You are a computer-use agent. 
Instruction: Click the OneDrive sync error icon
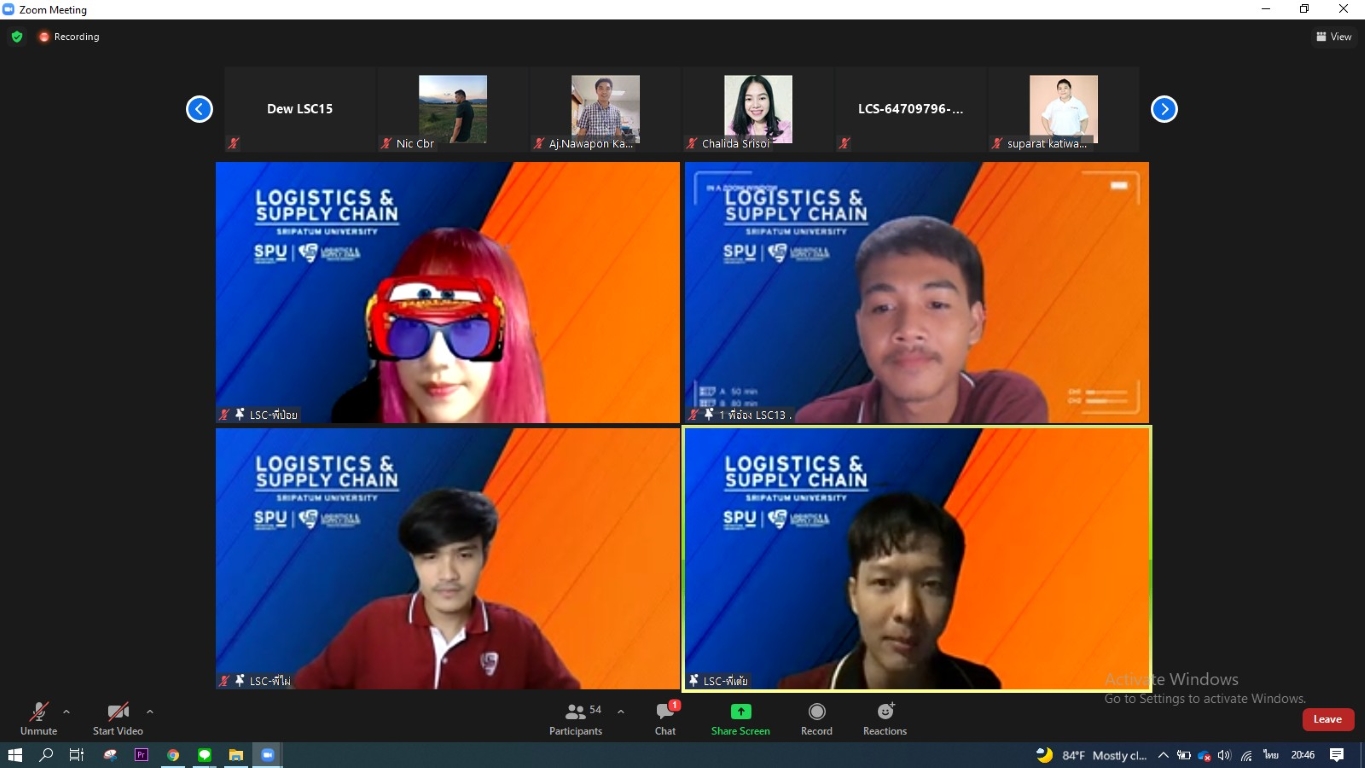click(x=1204, y=755)
